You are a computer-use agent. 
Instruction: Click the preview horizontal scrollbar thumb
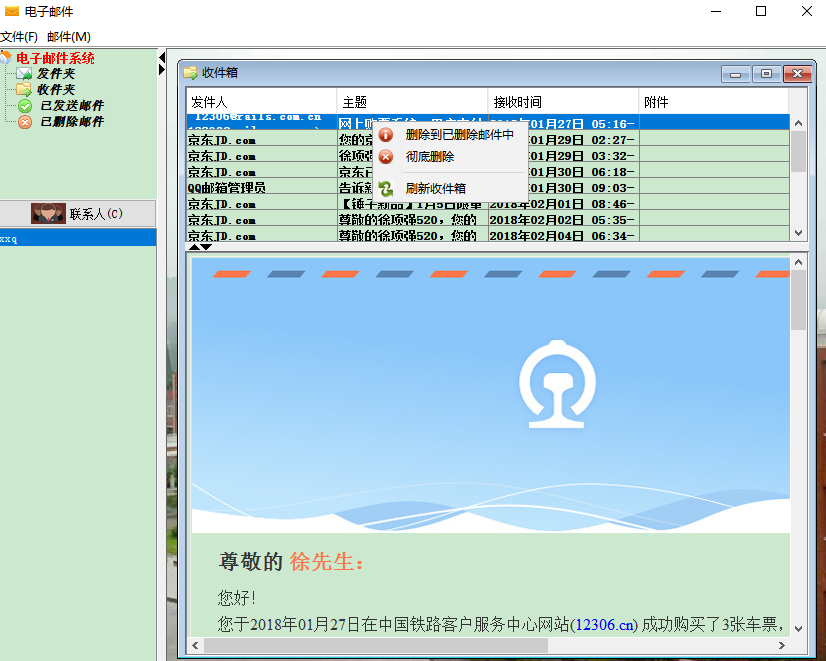[x=376, y=645]
